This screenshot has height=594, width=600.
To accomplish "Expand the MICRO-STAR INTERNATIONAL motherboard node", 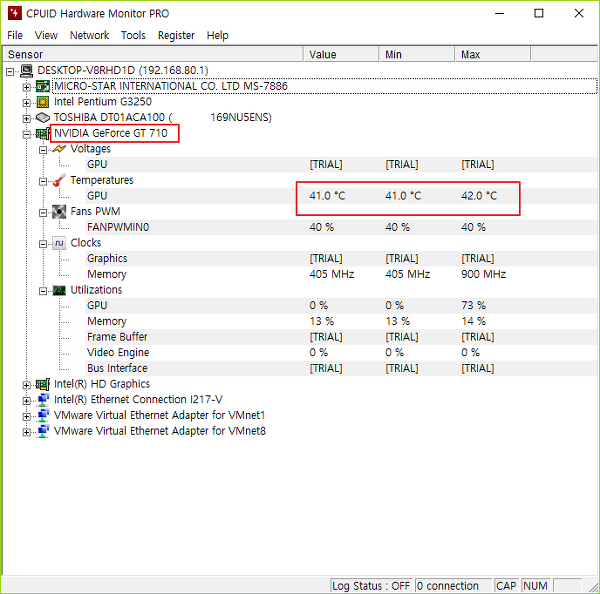I will pos(26,87).
